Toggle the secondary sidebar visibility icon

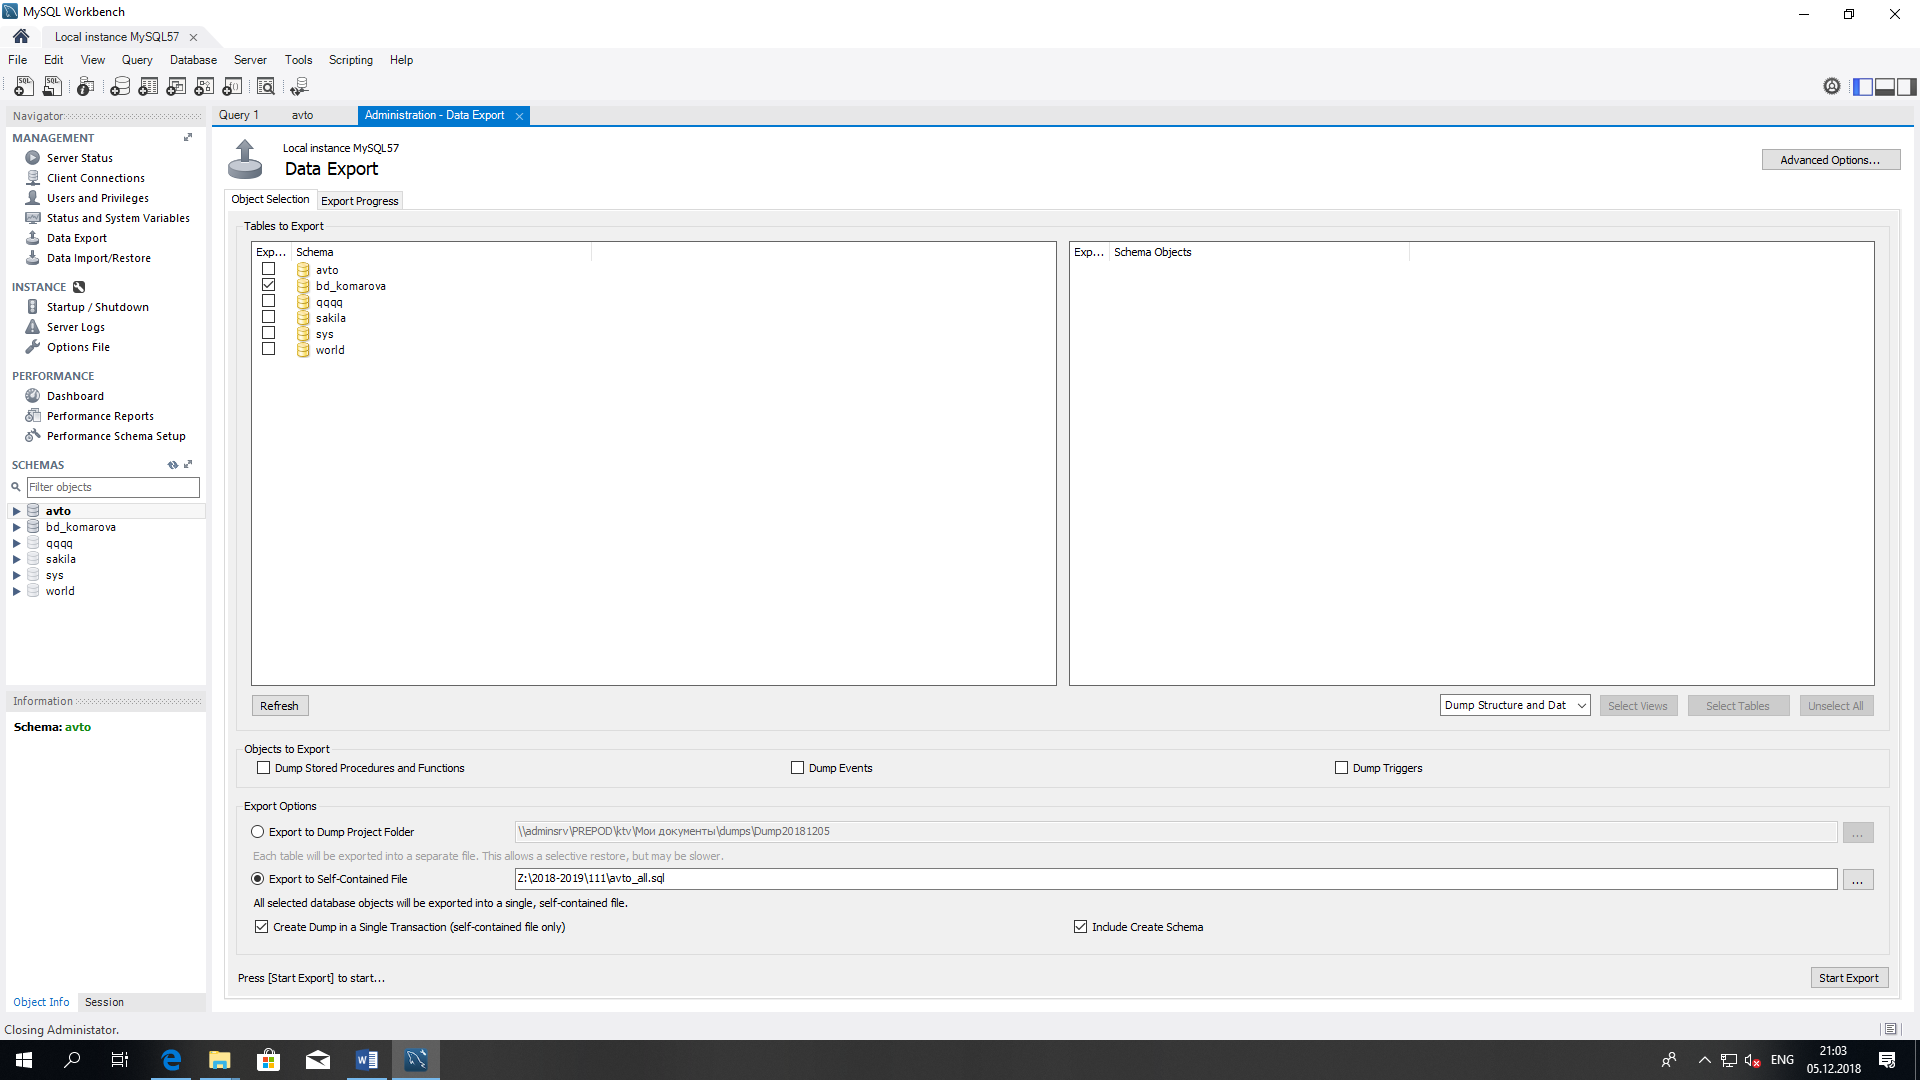1907,87
